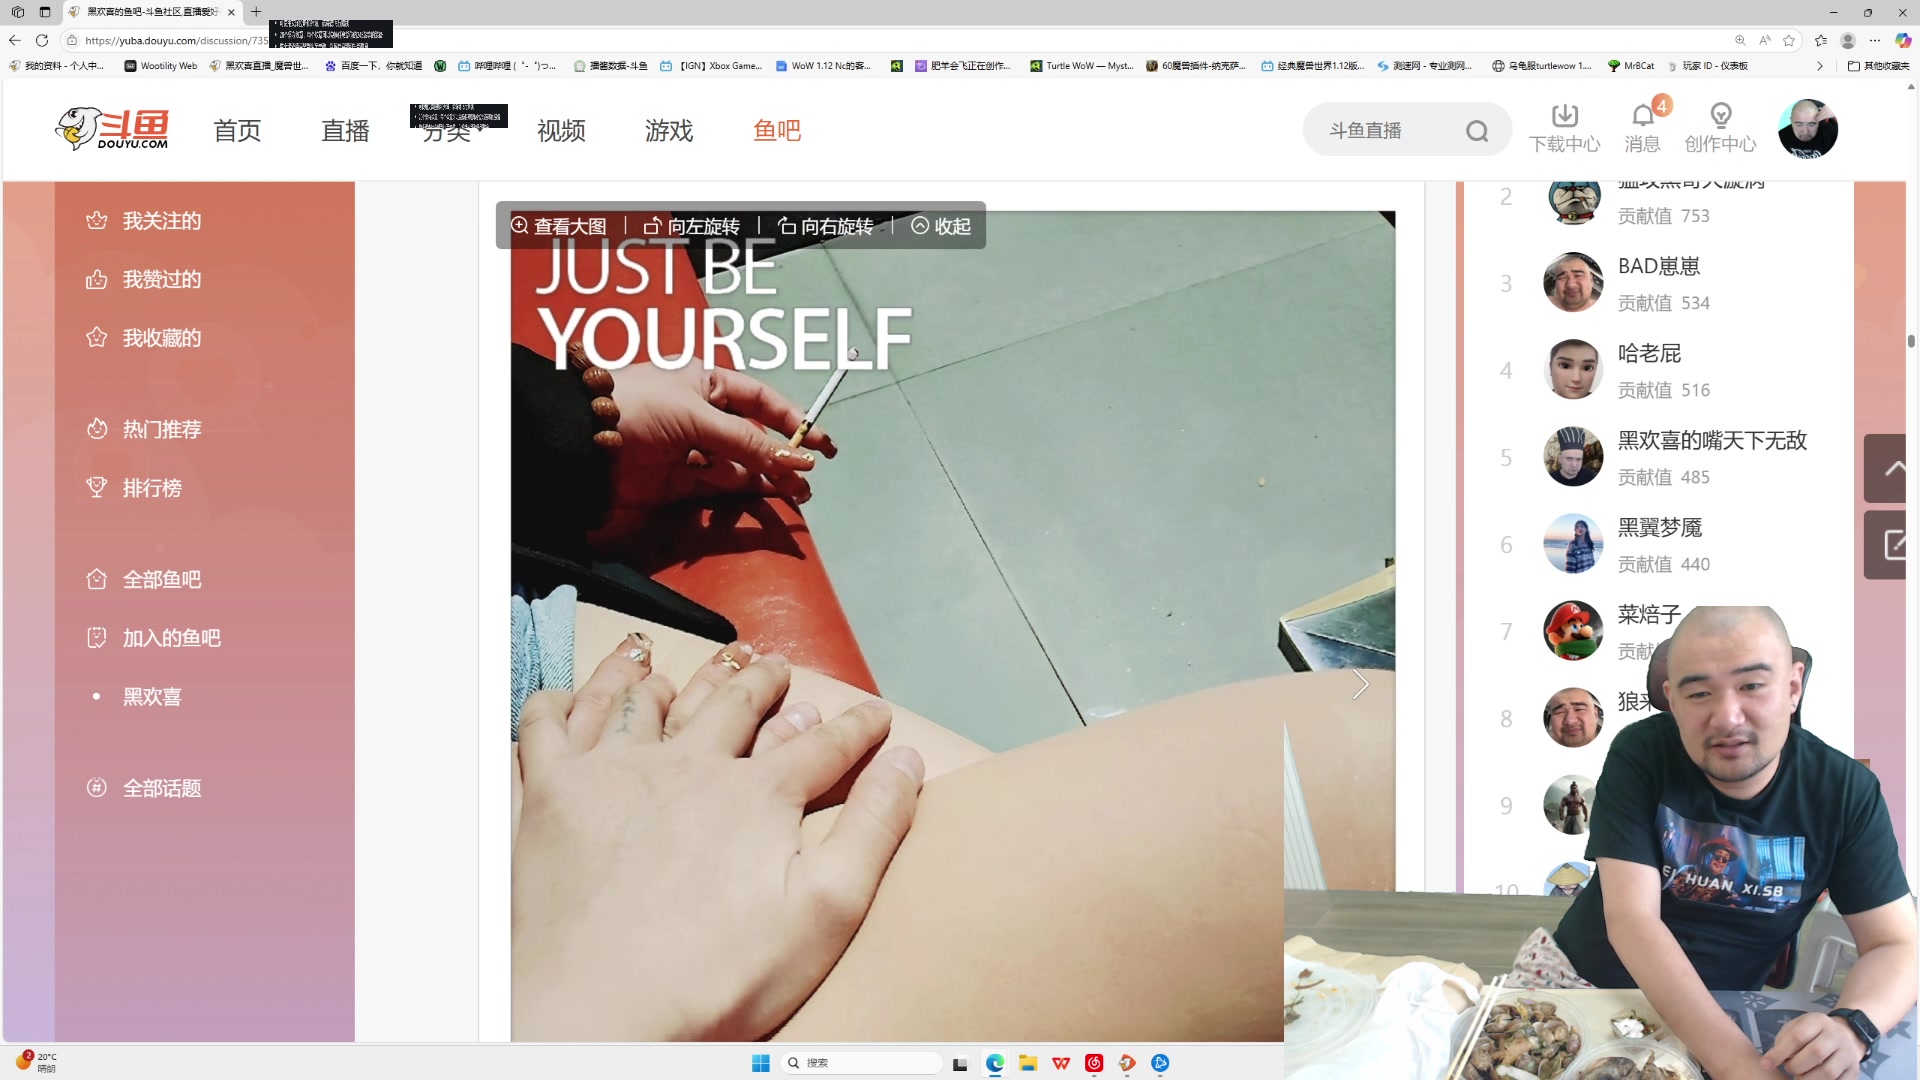The image size is (1920, 1080).
Task: Open the 创作中心 lightbulb icon
Action: tap(1720, 117)
